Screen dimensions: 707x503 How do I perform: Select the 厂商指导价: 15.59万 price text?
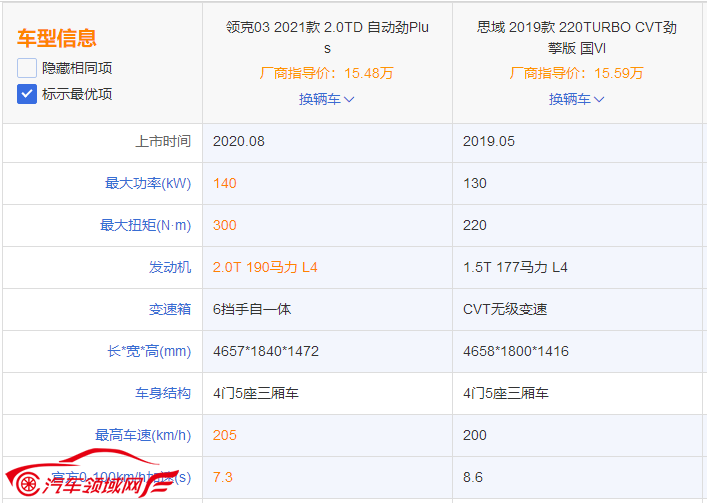click(576, 73)
